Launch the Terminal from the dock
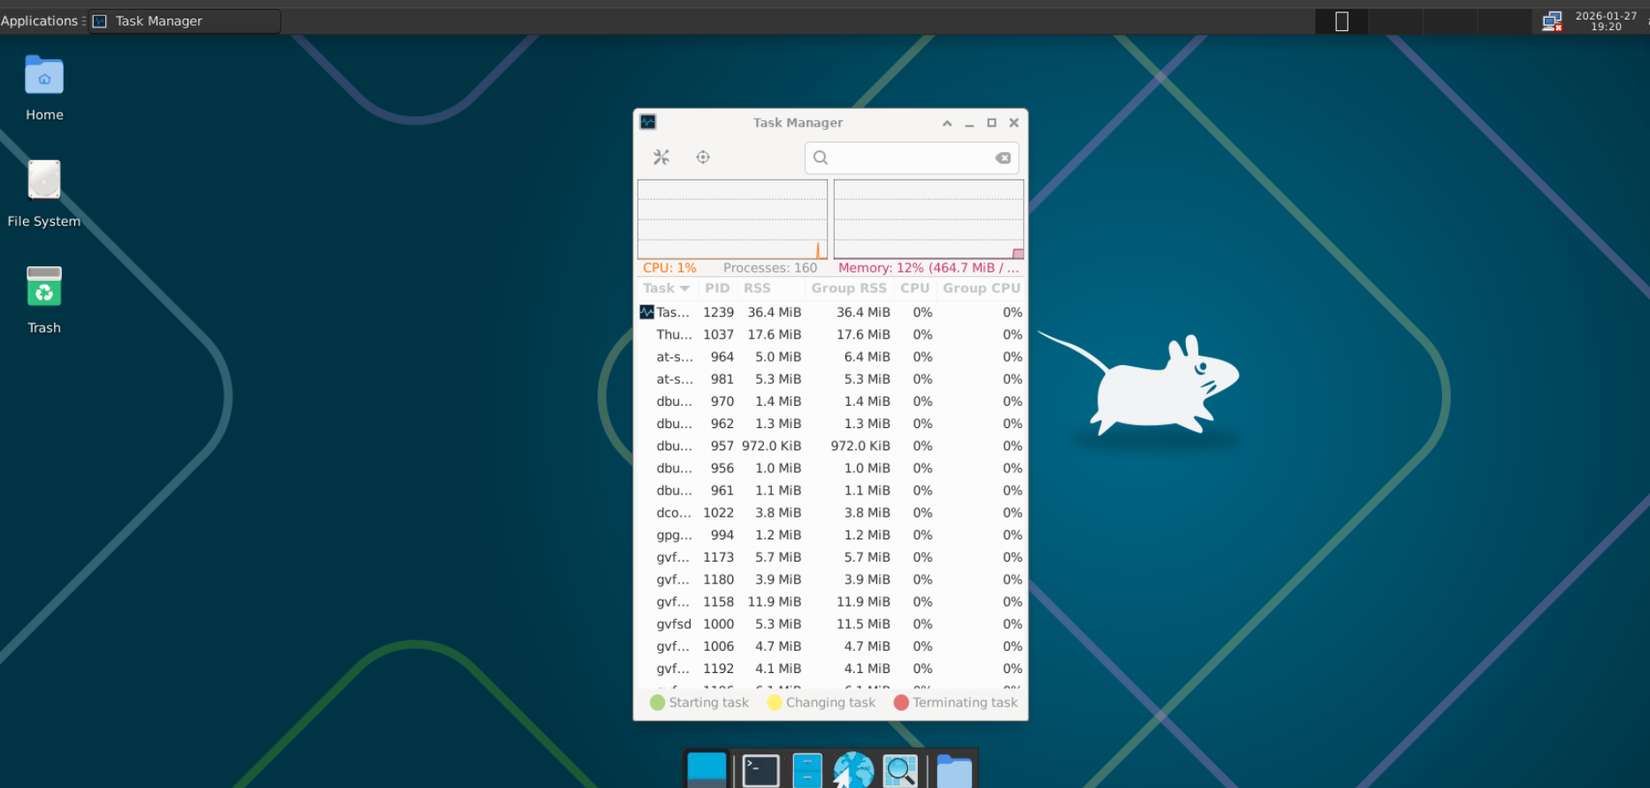 coord(760,770)
